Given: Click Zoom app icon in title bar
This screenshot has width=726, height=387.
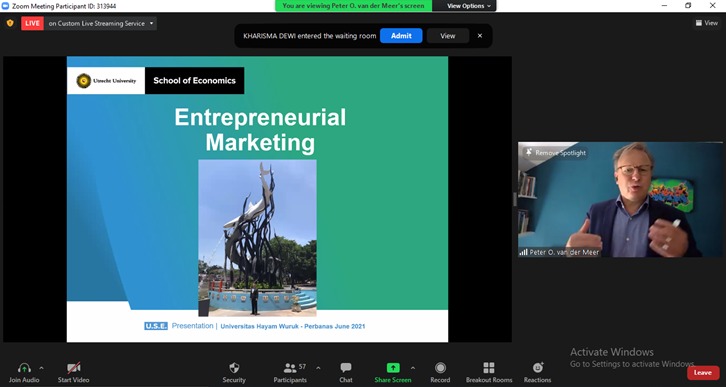Looking at the screenshot, I should coord(6,6).
